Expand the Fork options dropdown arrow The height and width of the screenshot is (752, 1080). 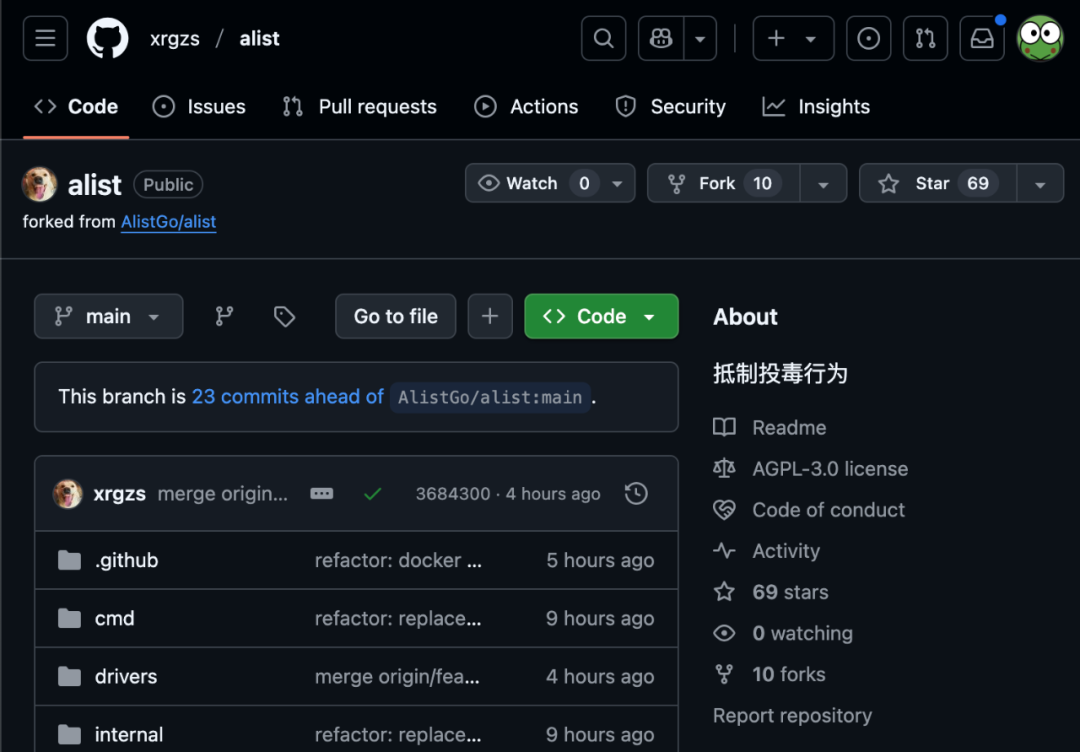pos(823,184)
